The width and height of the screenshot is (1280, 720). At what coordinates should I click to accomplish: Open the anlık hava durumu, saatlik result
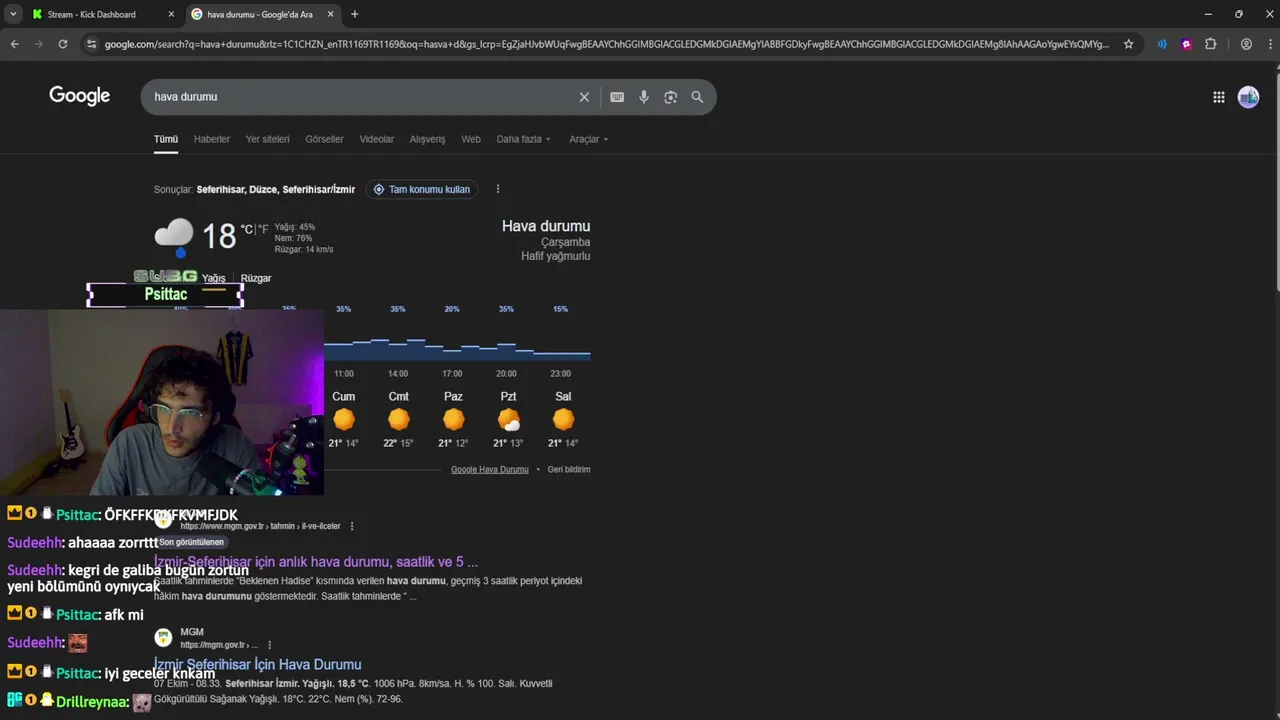pos(316,562)
